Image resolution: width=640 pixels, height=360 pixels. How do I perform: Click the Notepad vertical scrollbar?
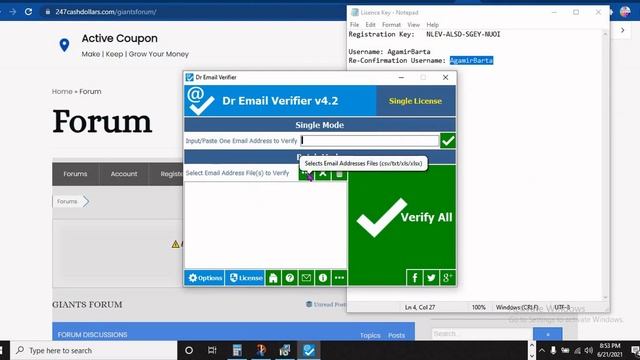point(605,165)
